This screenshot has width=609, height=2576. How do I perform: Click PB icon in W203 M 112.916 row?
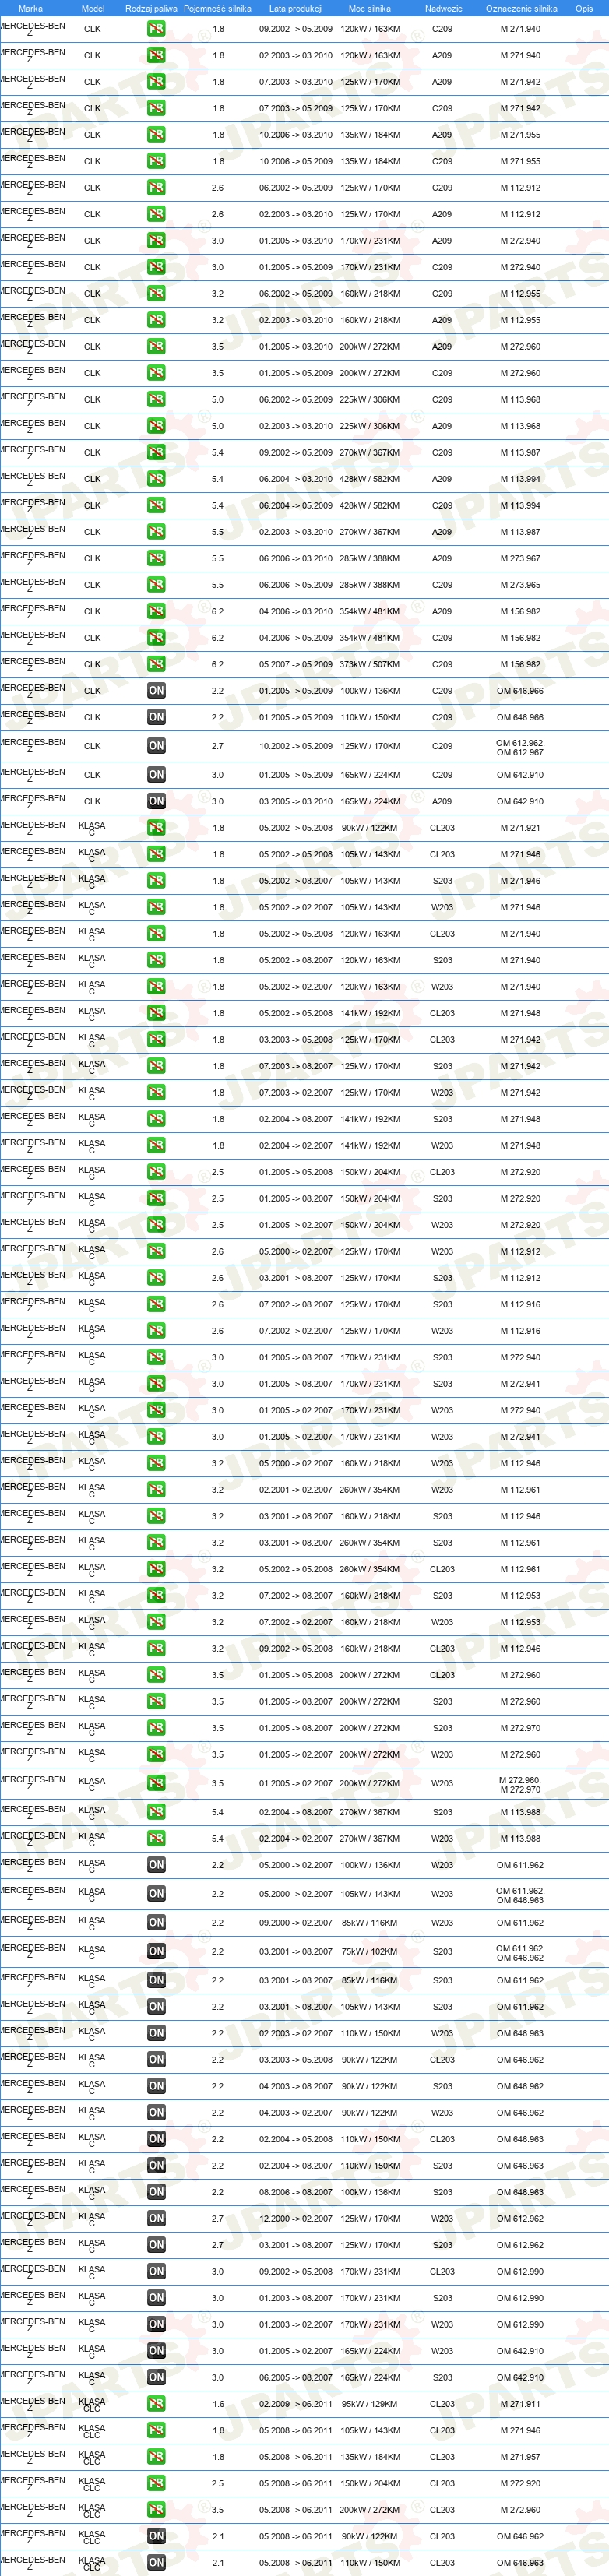click(x=156, y=1331)
